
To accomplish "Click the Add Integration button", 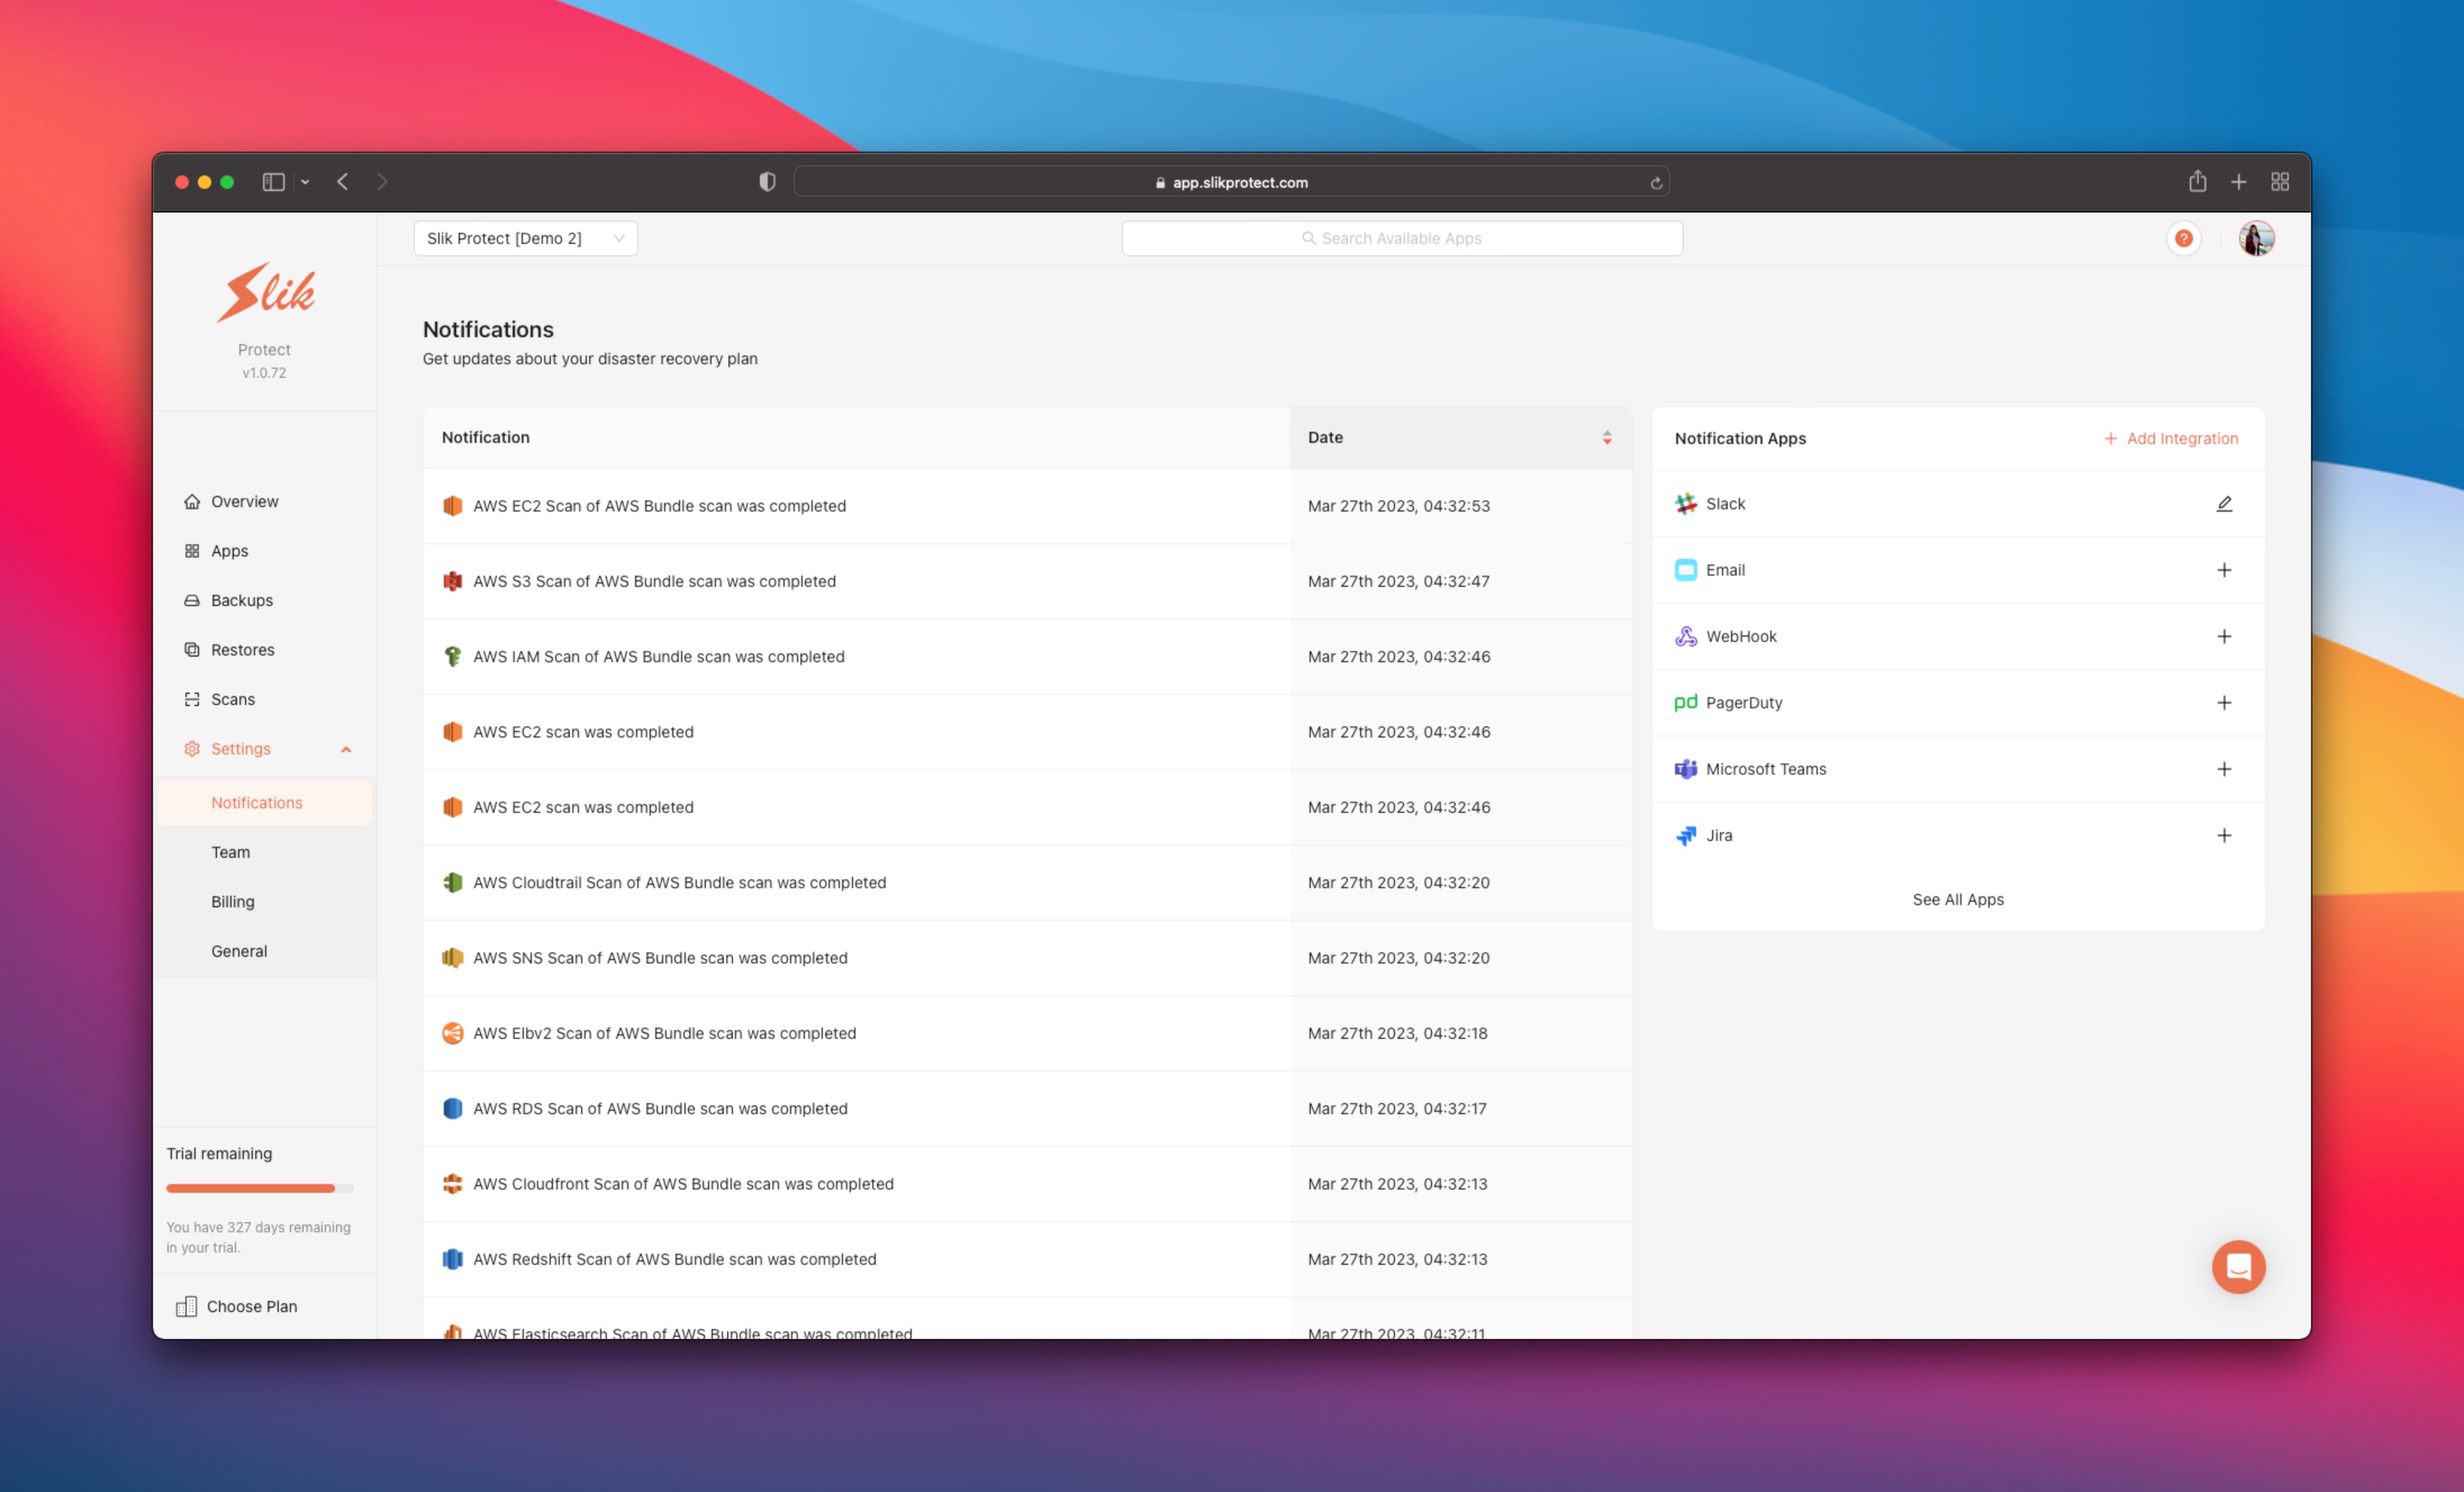I will [x=2171, y=438].
